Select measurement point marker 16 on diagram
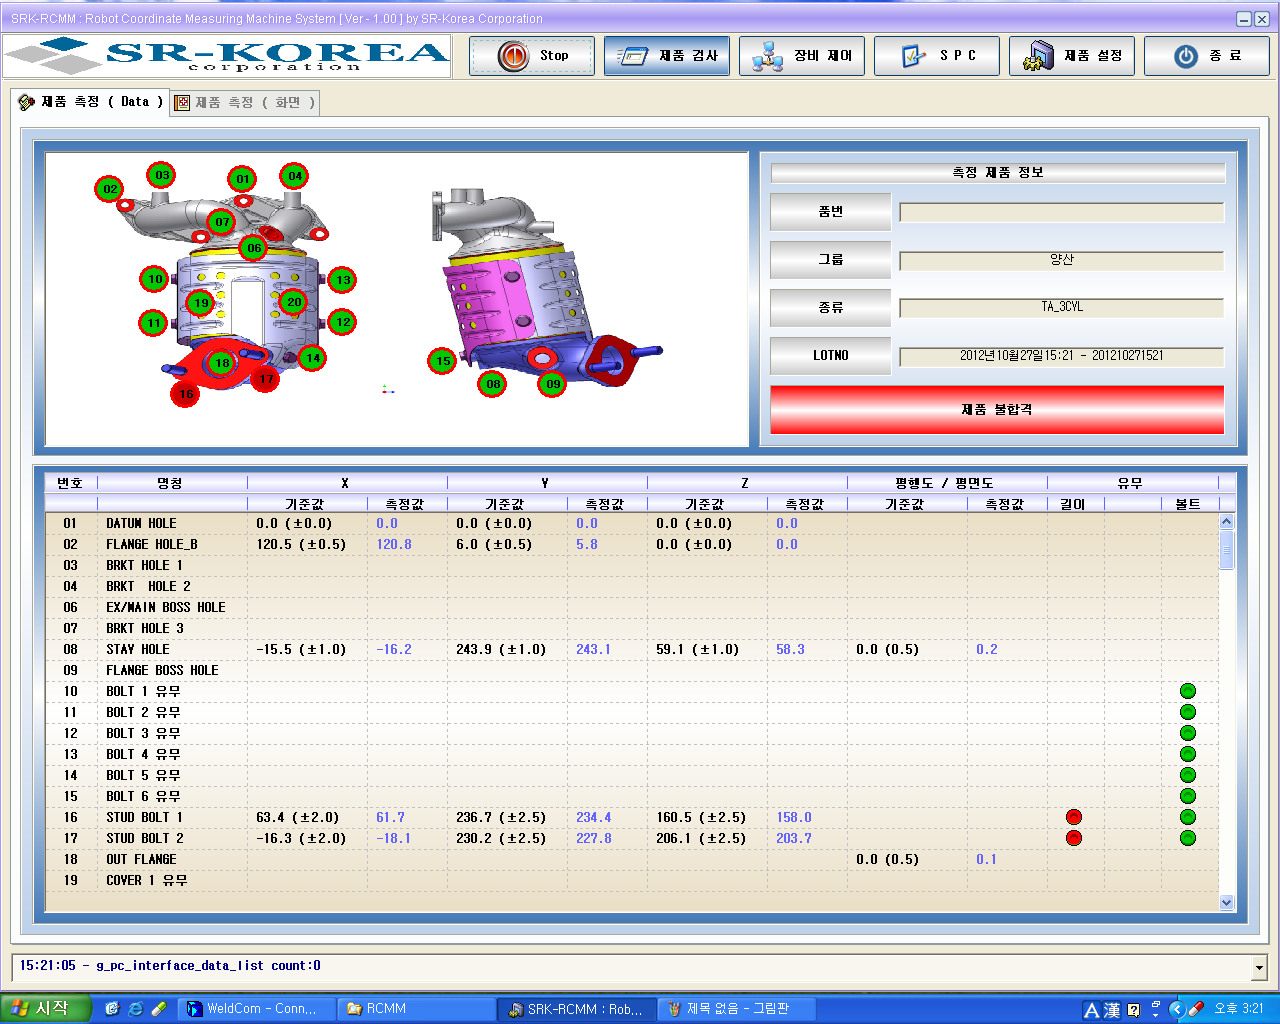Image resolution: width=1280 pixels, height=1024 pixels. click(186, 394)
